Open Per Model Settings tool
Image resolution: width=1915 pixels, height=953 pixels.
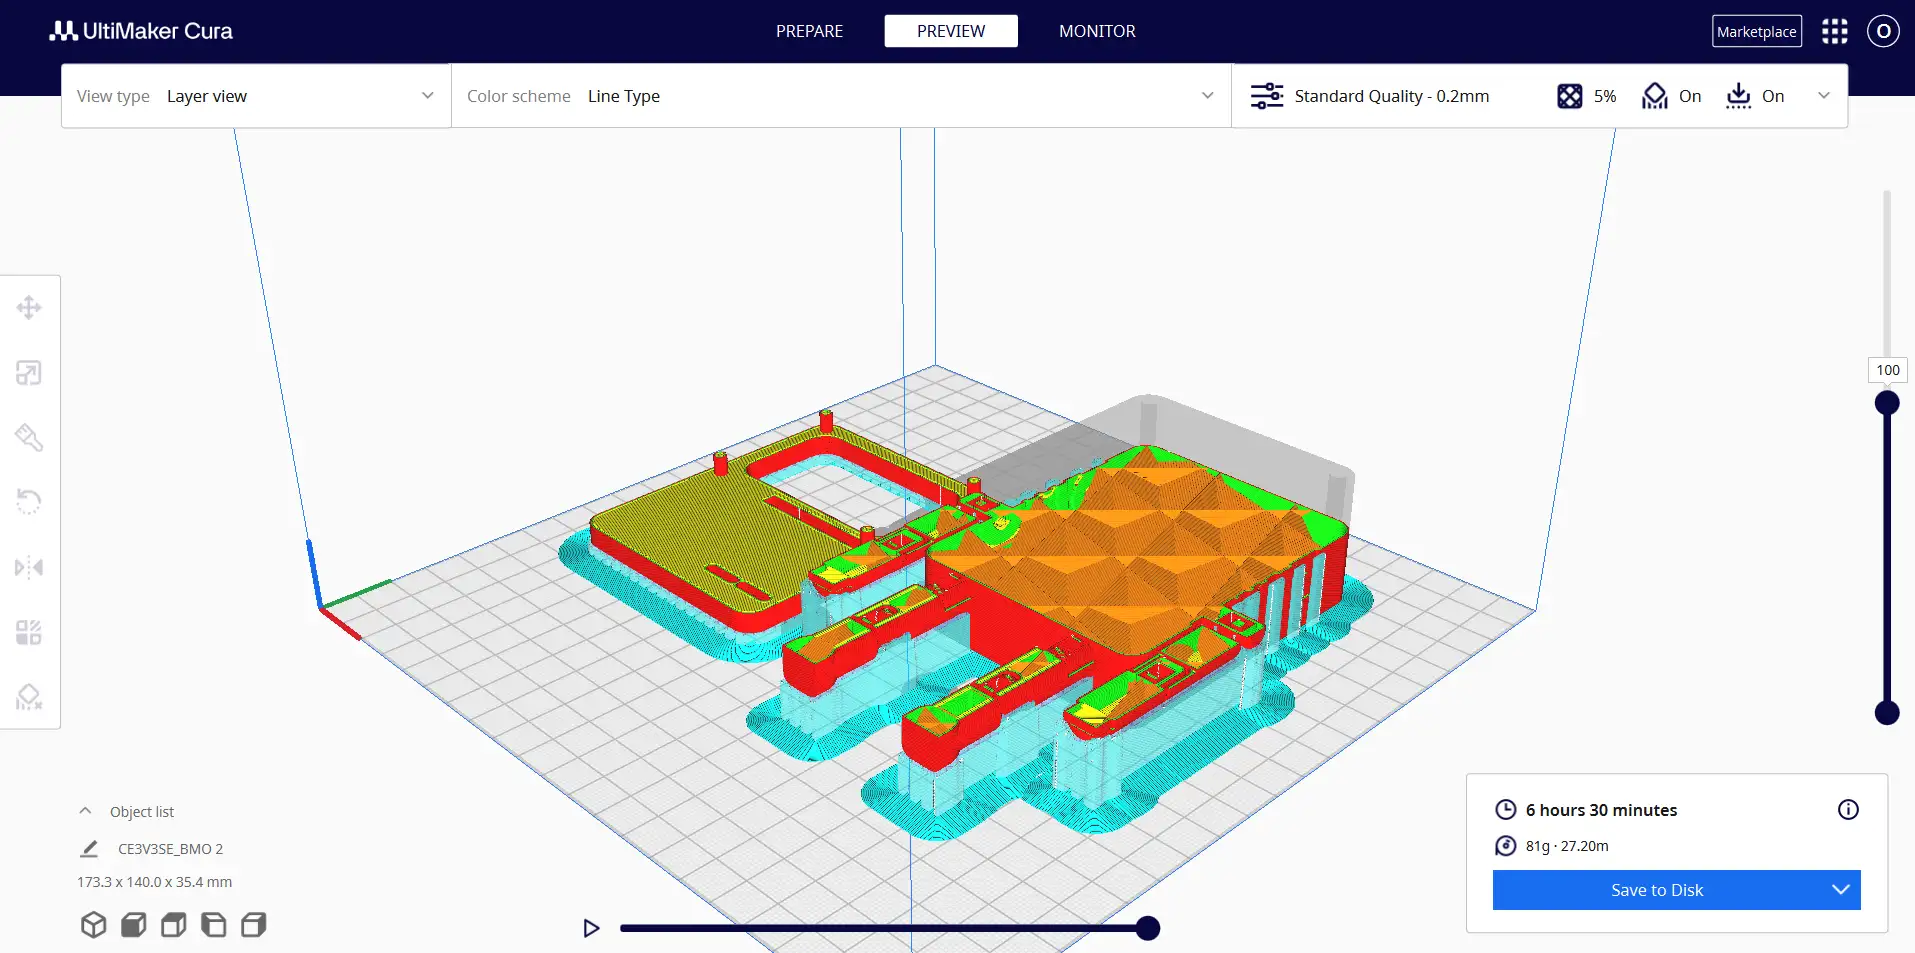[x=29, y=632]
